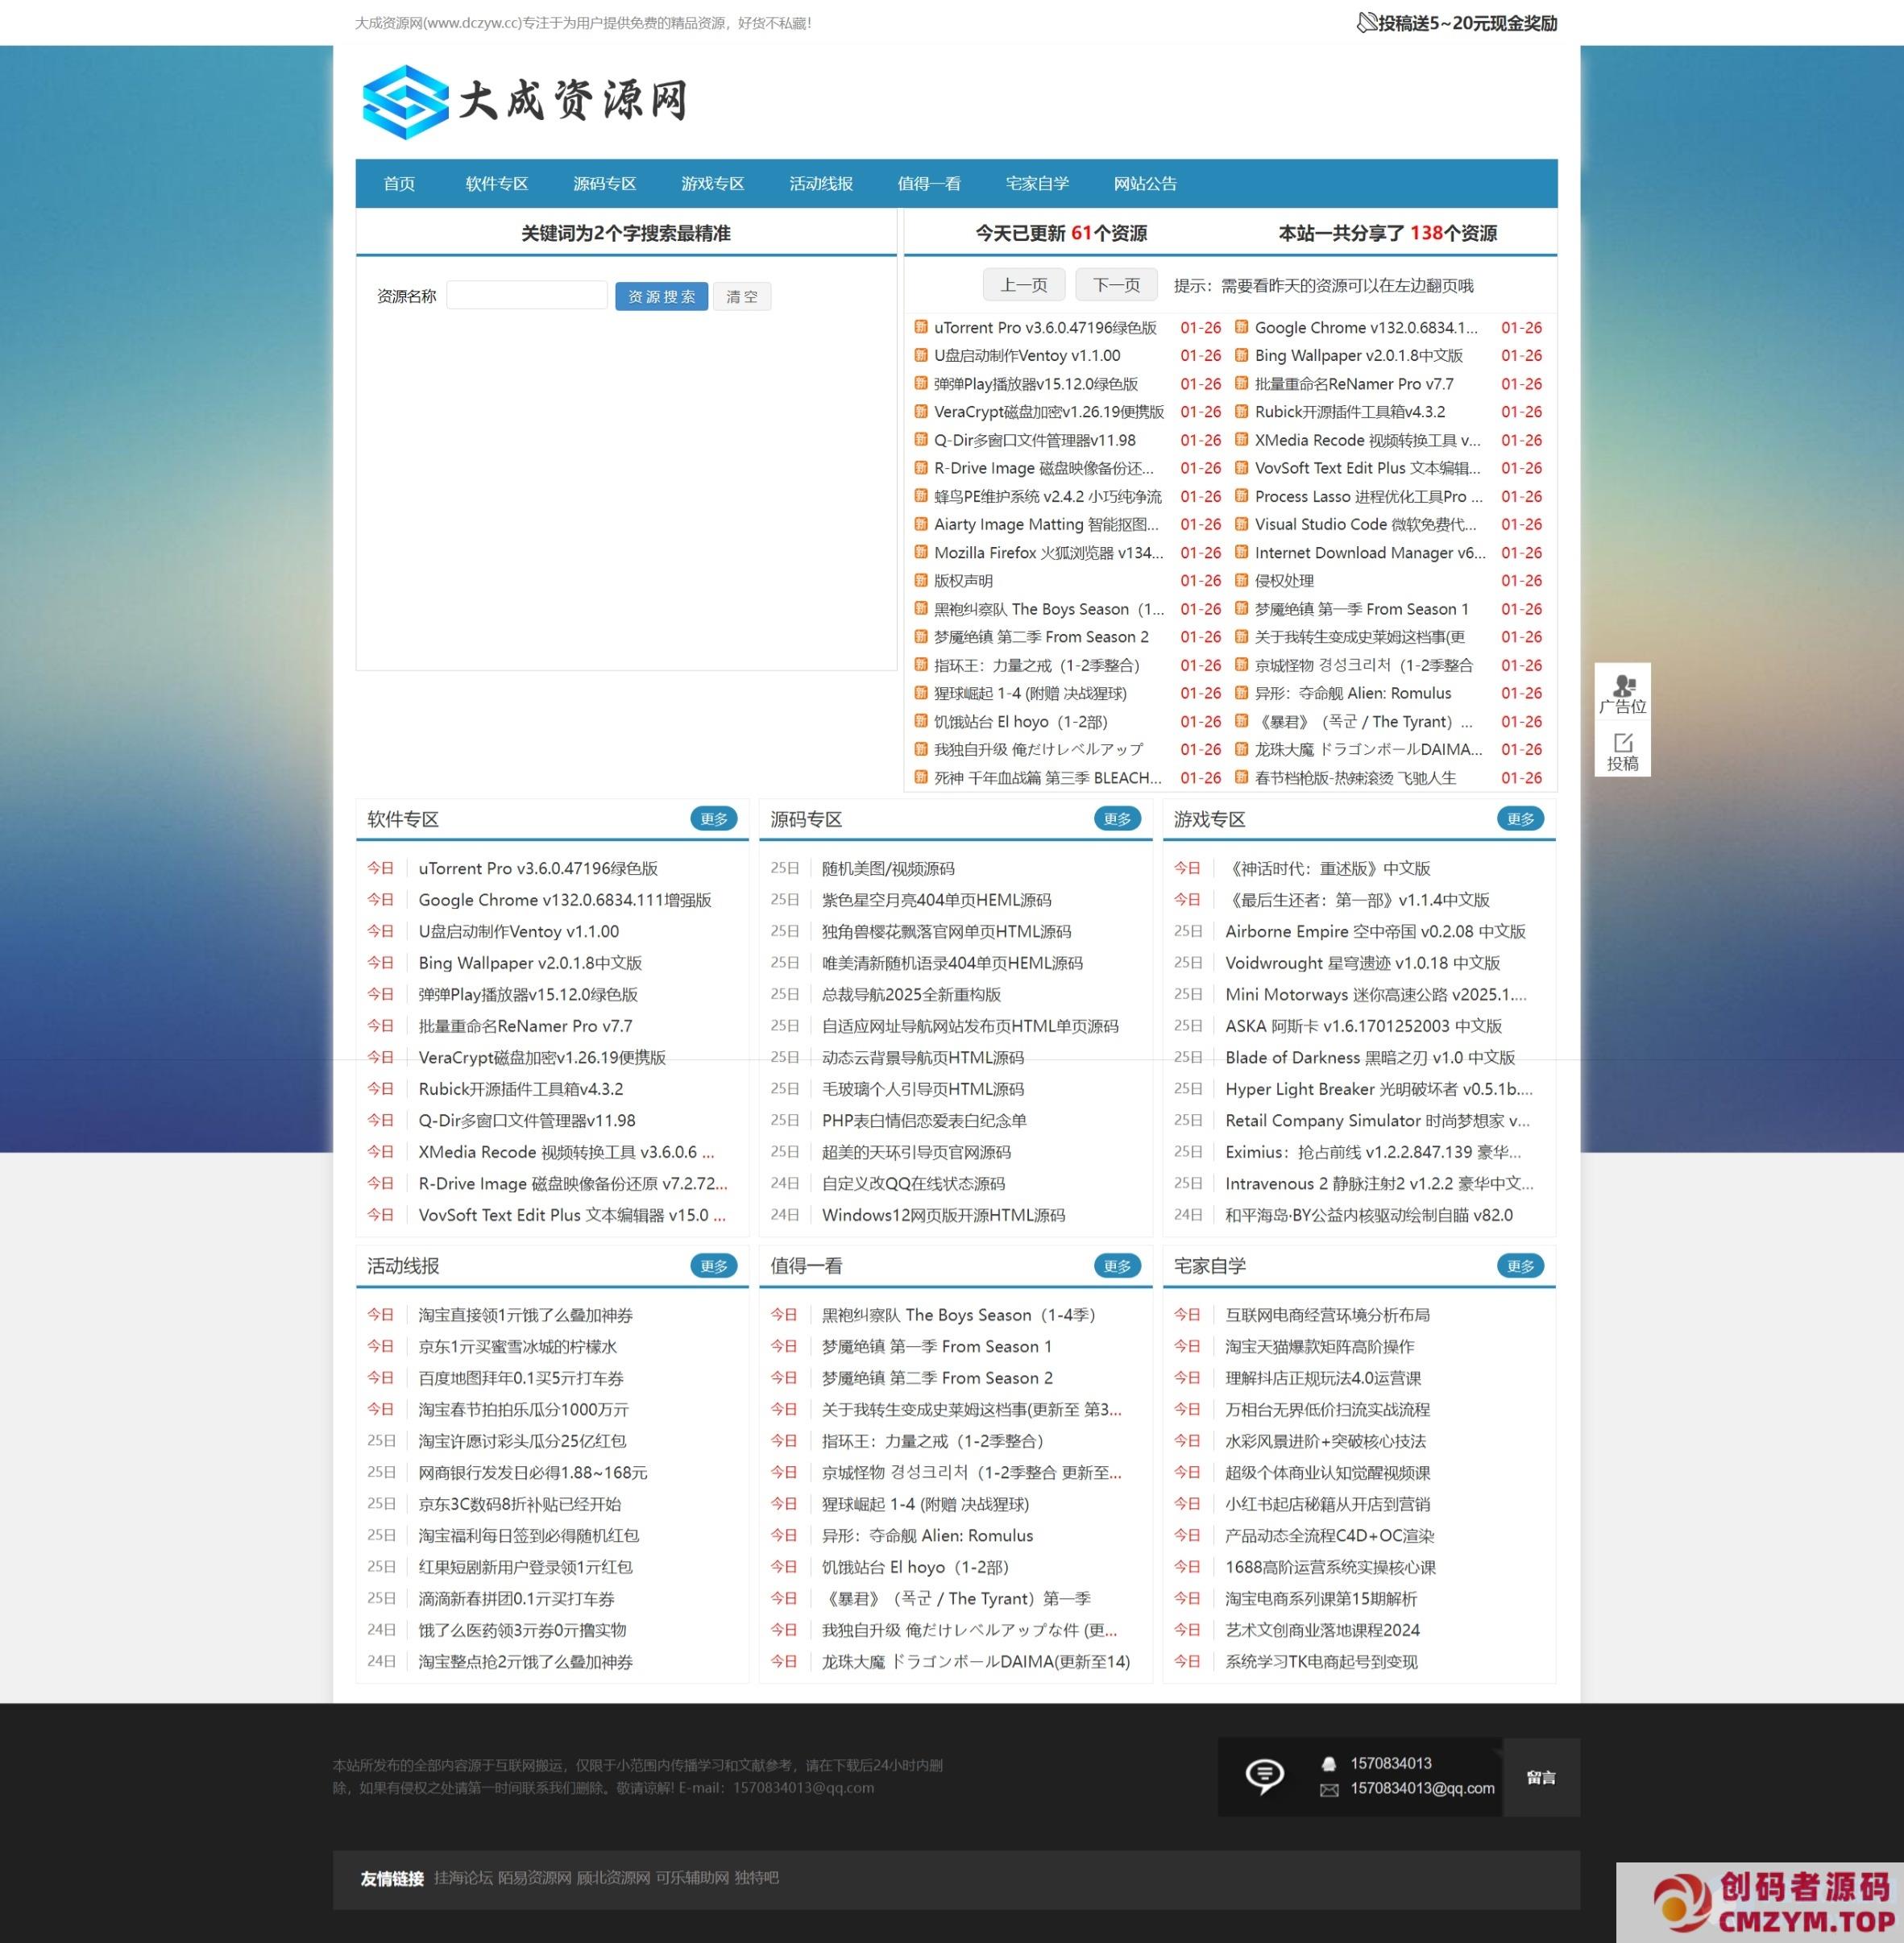Click the 广告位 sidebar icon

click(x=1623, y=686)
